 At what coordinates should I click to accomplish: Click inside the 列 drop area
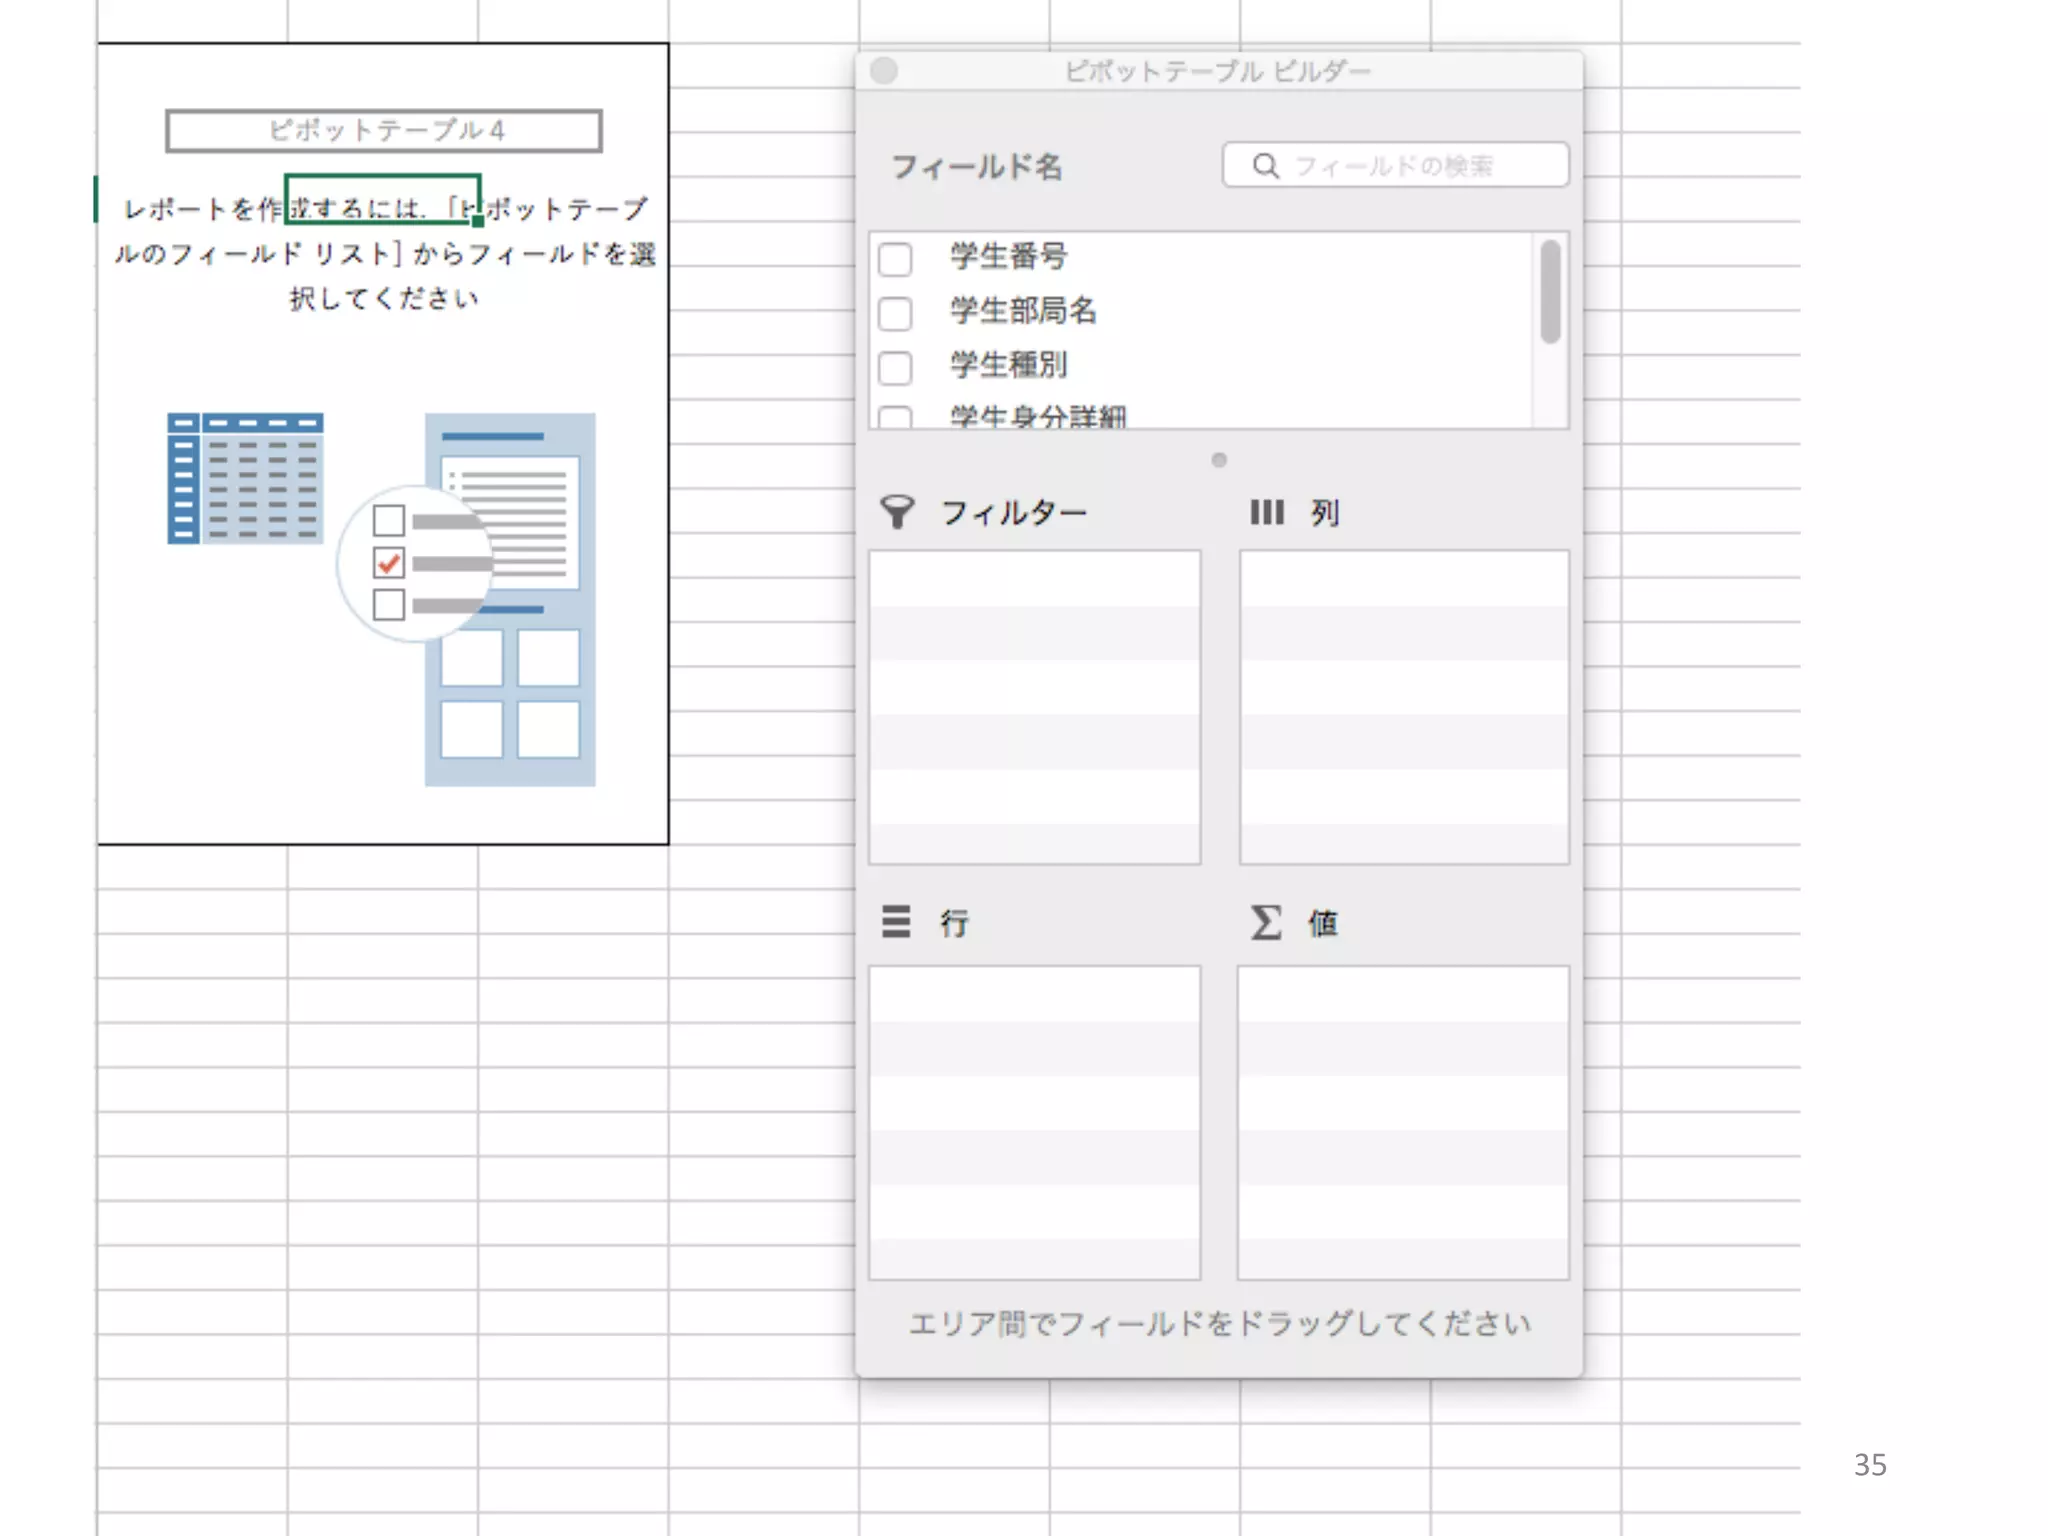click(x=1403, y=706)
